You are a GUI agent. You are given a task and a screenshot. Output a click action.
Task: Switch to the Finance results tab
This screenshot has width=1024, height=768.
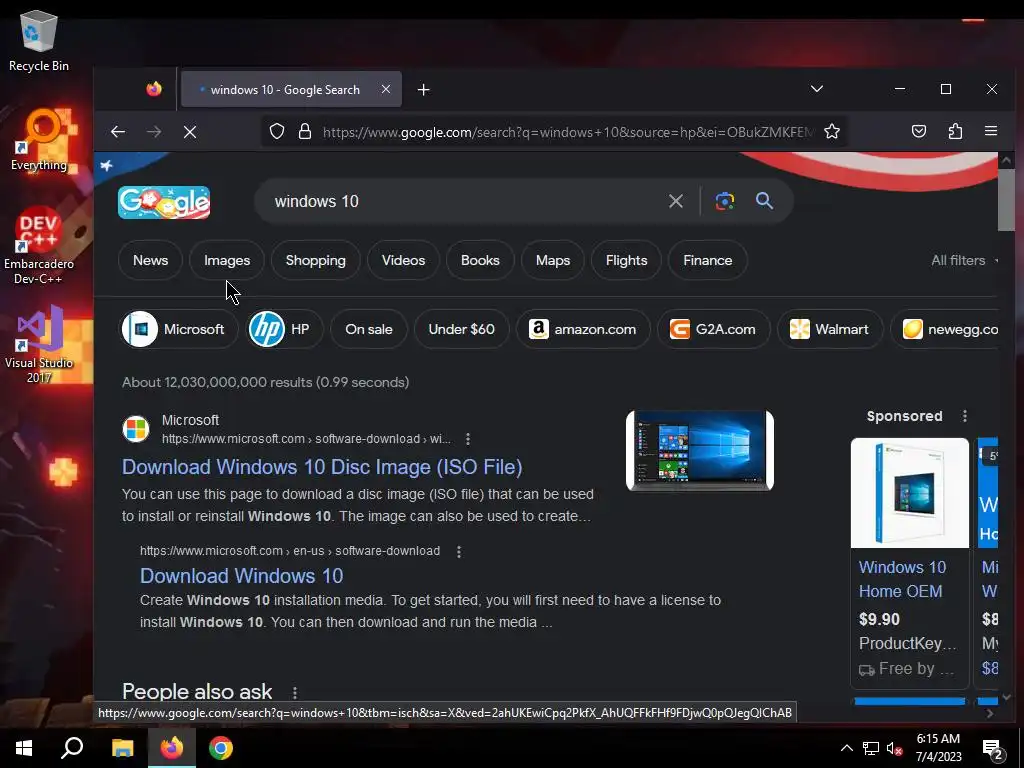(707, 260)
